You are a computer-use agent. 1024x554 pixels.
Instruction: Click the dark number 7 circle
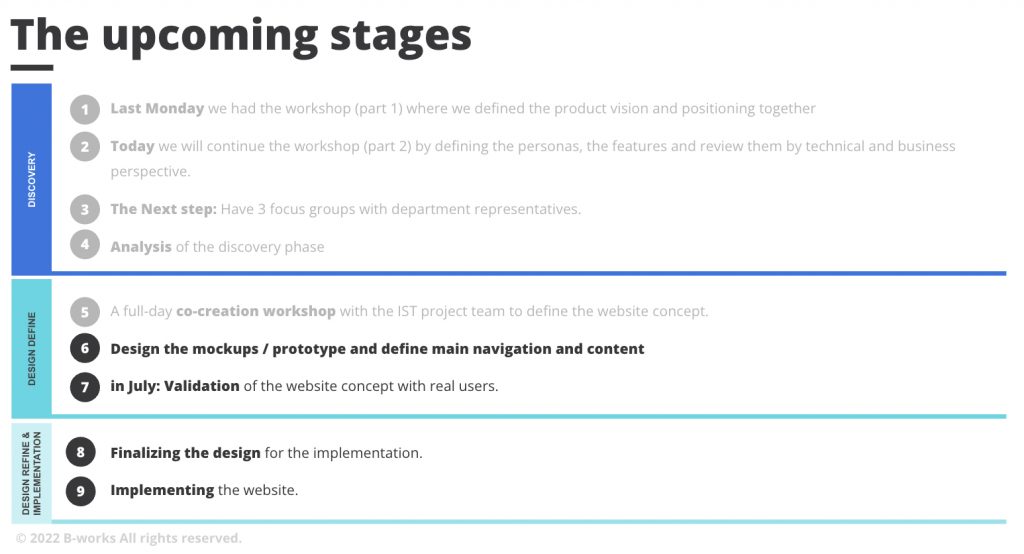85,387
